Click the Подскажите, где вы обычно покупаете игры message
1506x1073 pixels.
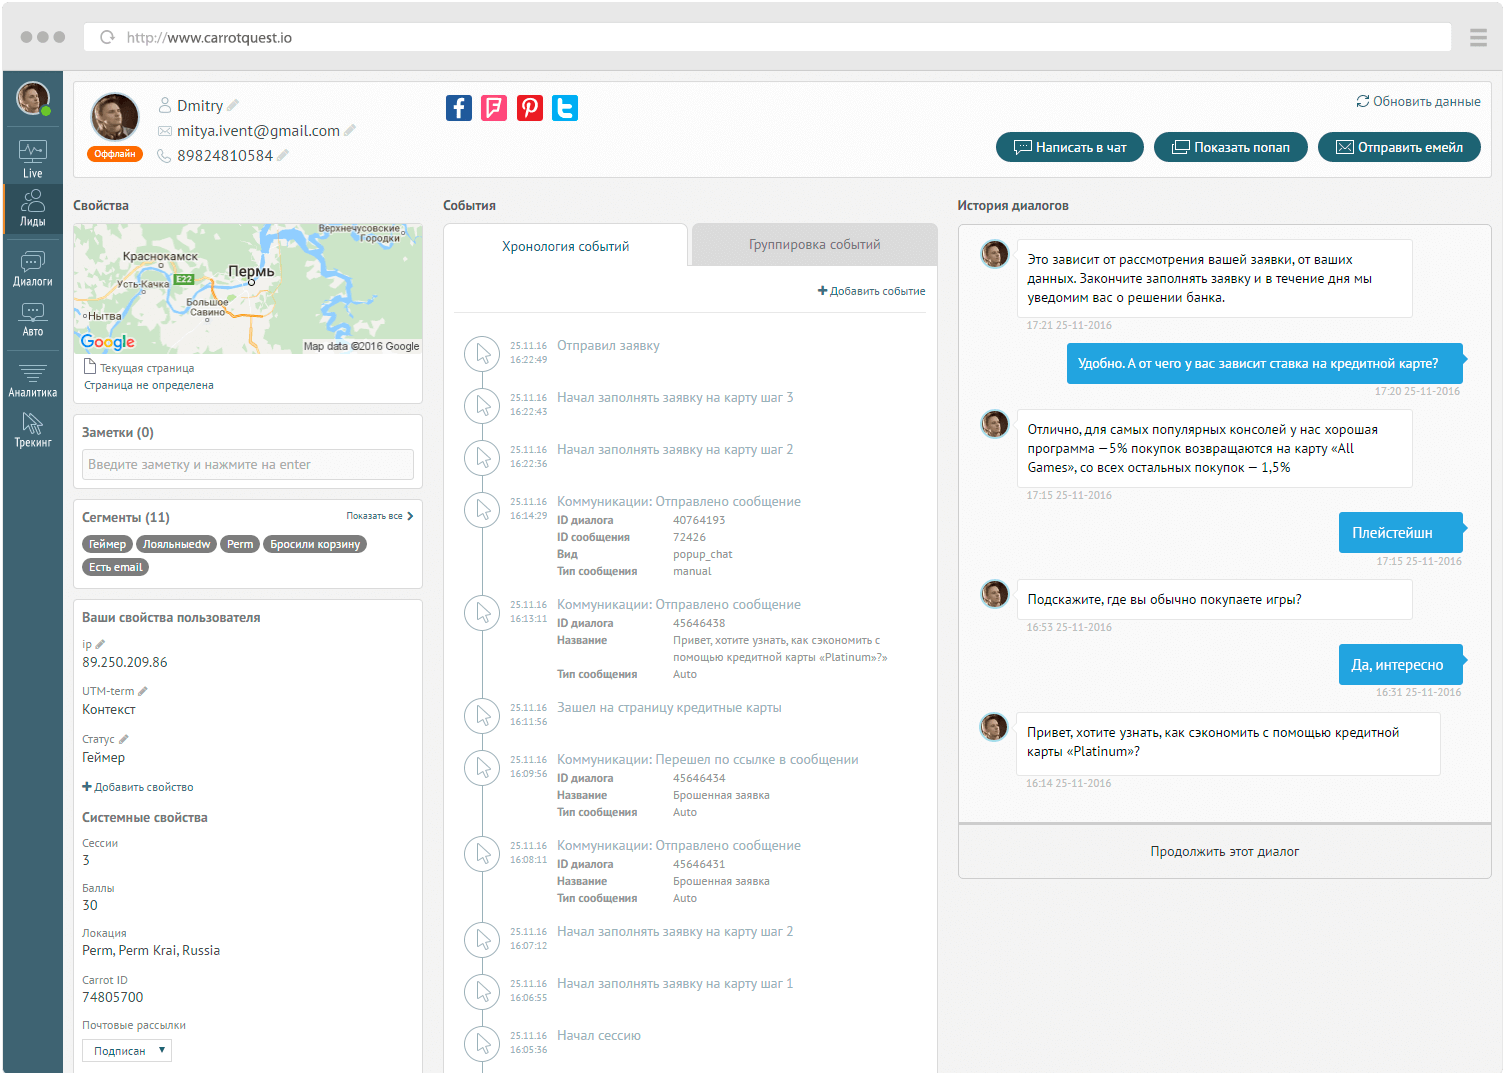coord(1214,599)
